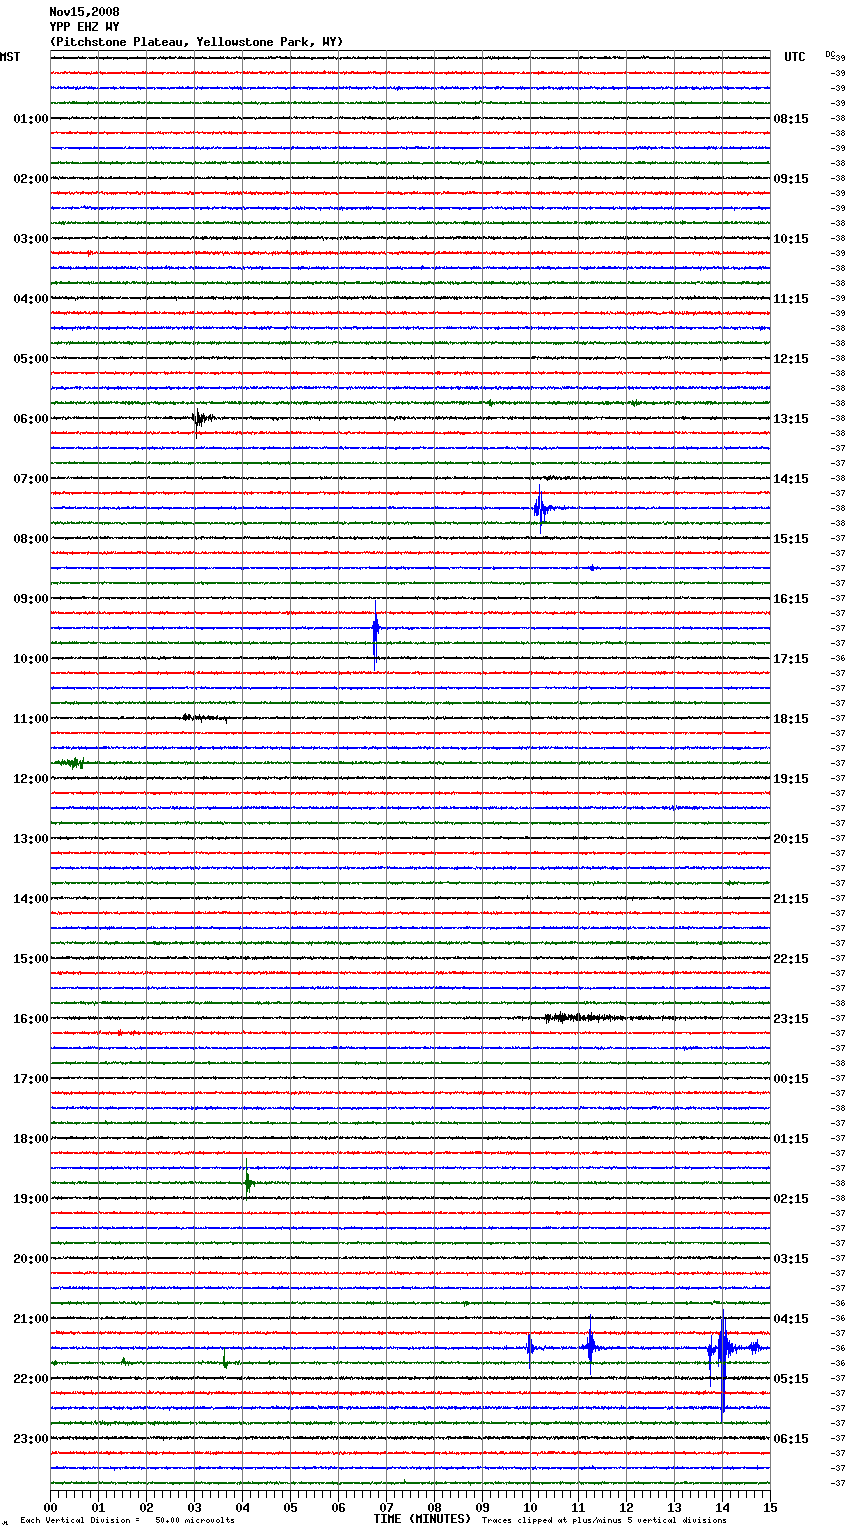Click the UTC column header
The image size is (850, 1534).
[x=794, y=57]
